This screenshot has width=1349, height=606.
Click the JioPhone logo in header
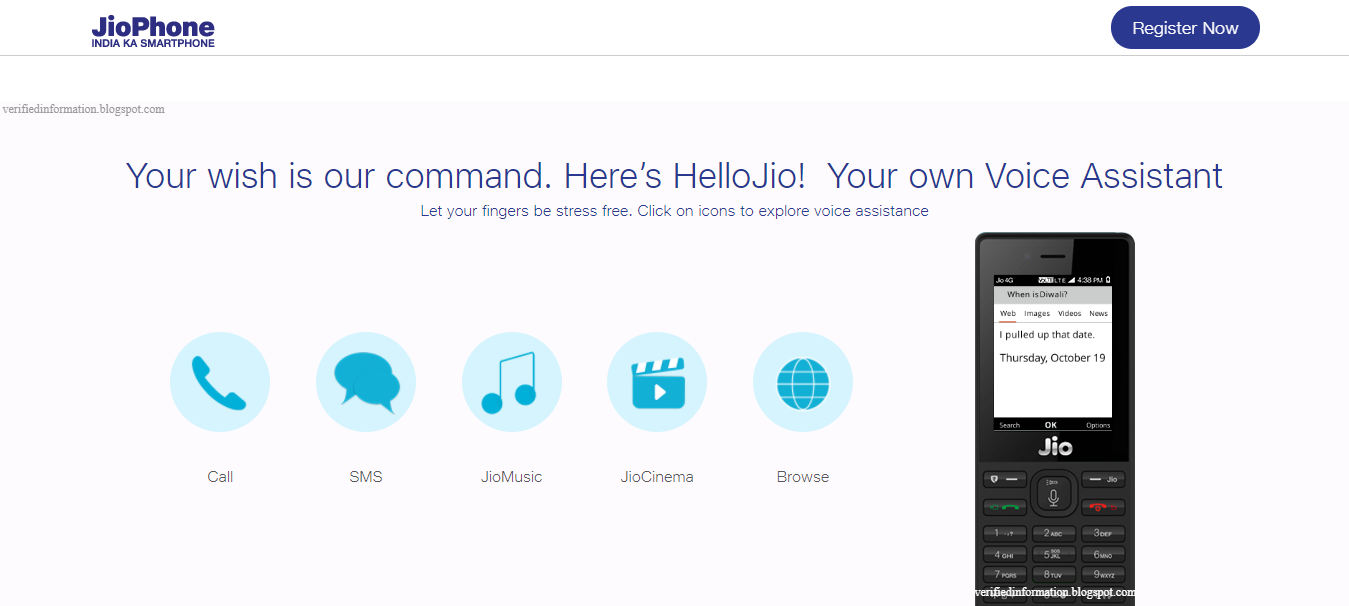153,32
